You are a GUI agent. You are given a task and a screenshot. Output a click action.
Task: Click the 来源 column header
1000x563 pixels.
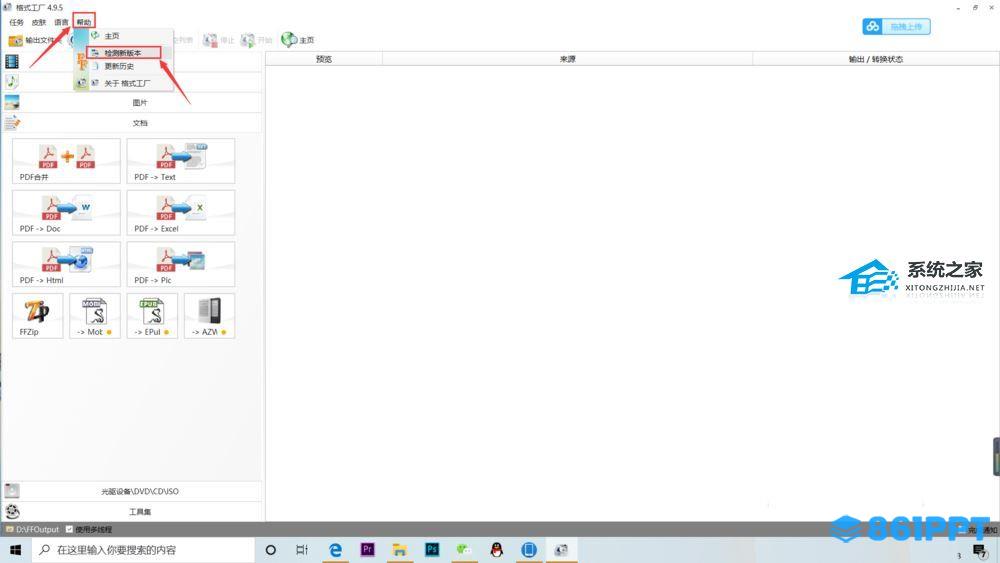pos(568,59)
